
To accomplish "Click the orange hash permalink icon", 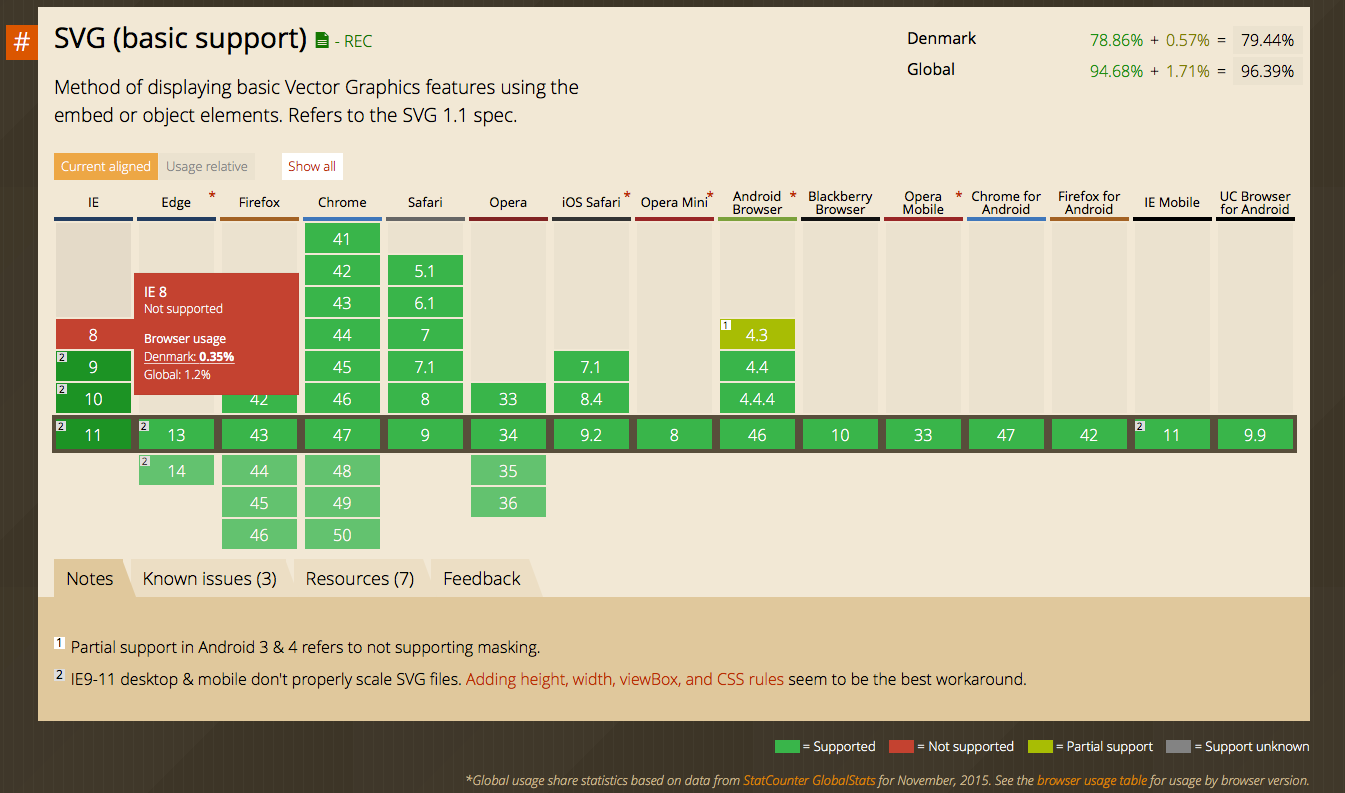I will [x=21, y=44].
